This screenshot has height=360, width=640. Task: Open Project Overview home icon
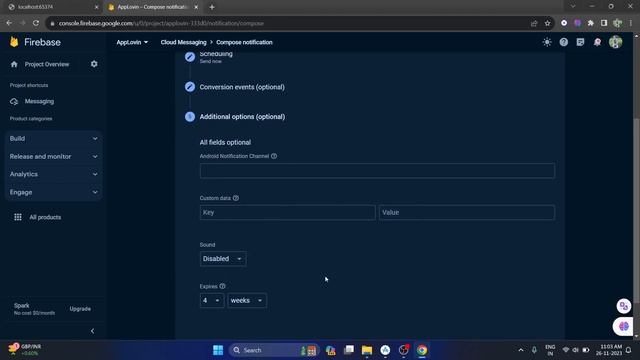click(14, 64)
